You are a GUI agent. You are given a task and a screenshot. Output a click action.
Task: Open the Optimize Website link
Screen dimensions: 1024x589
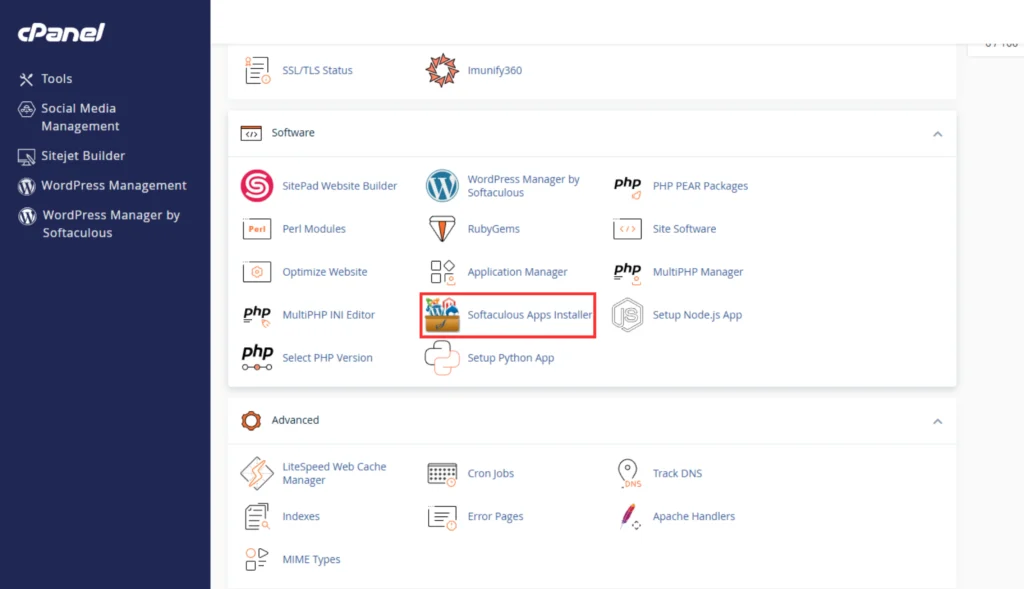click(325, 272)
